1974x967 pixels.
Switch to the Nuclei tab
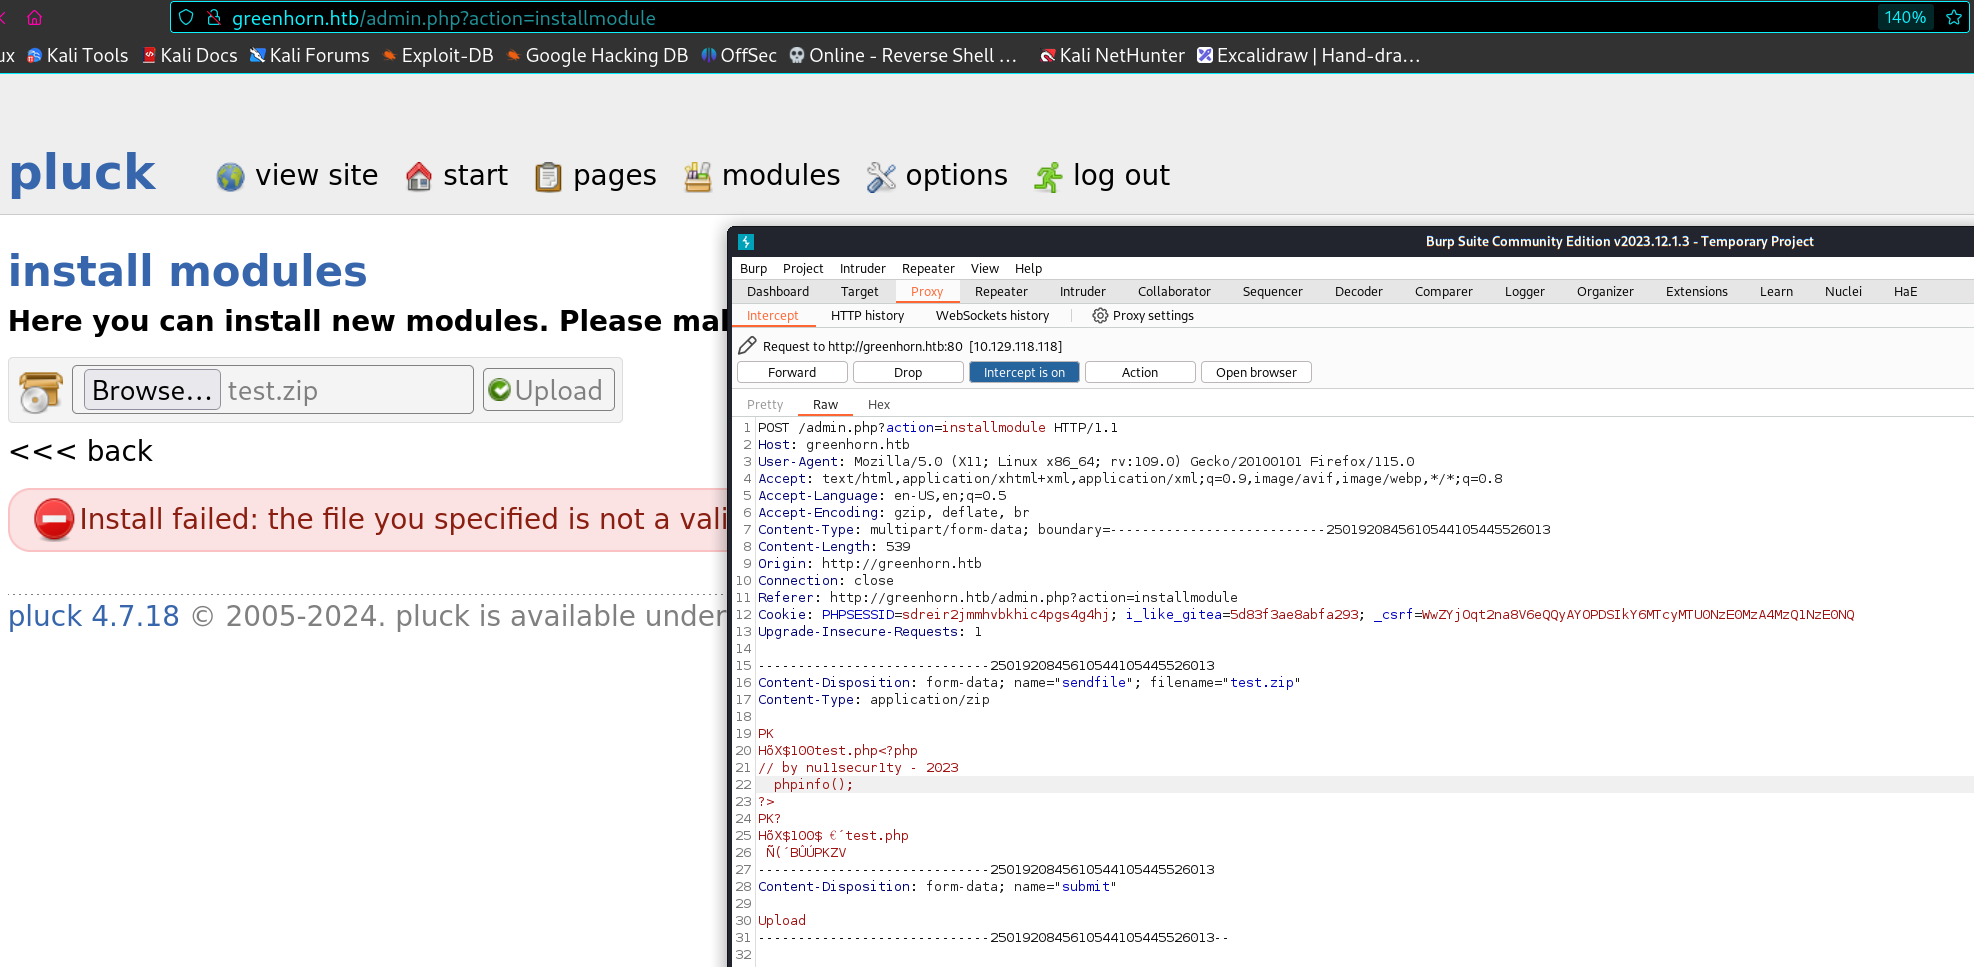[1843, 291]
